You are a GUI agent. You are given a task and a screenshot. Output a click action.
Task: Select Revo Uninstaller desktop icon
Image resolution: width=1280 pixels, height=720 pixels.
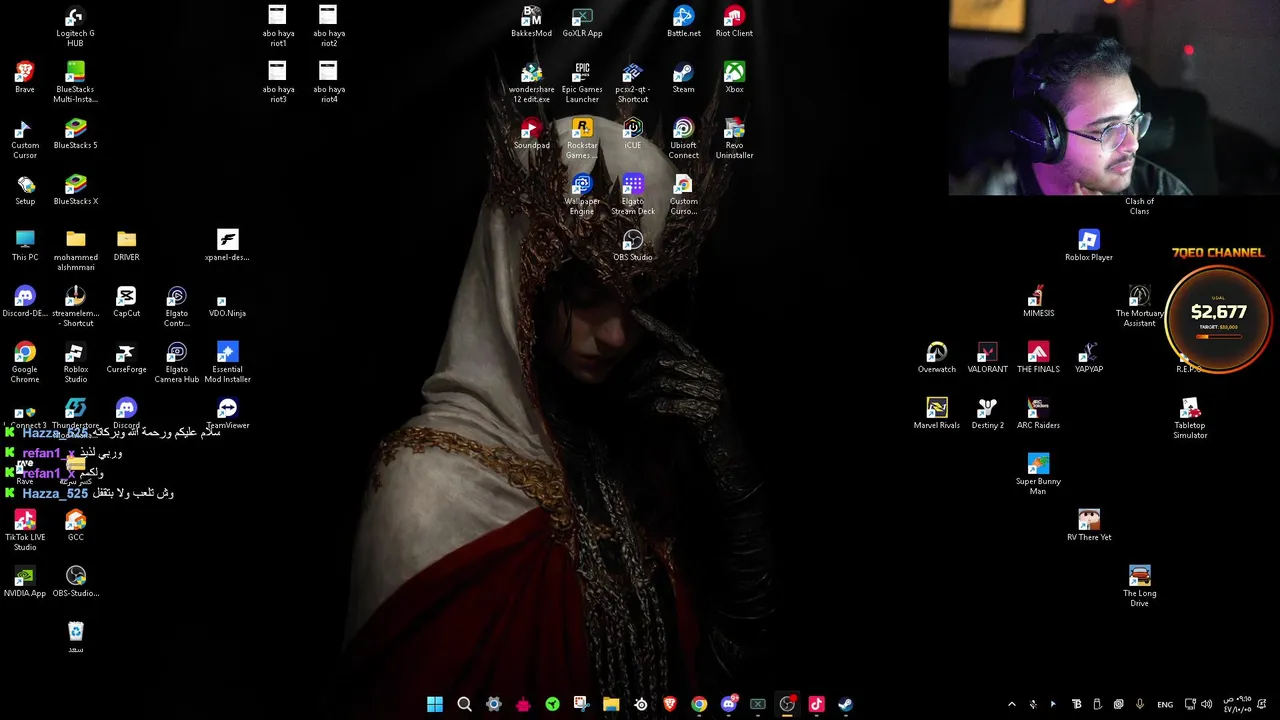734,139
